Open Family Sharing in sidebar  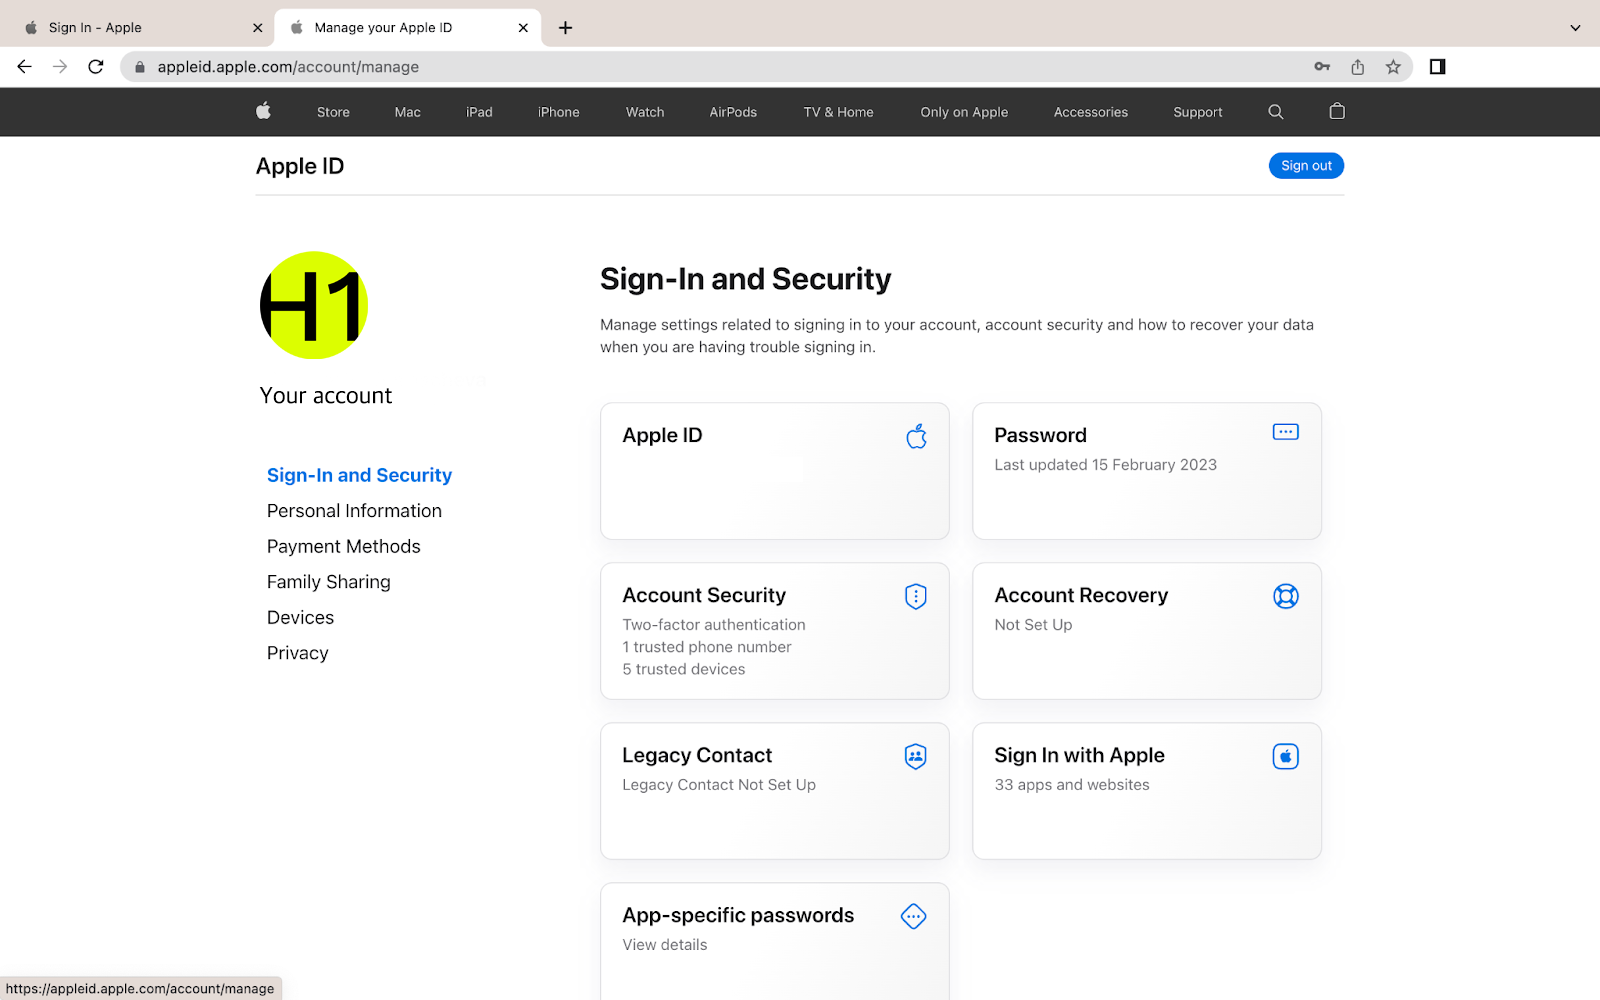pos(328,582)
